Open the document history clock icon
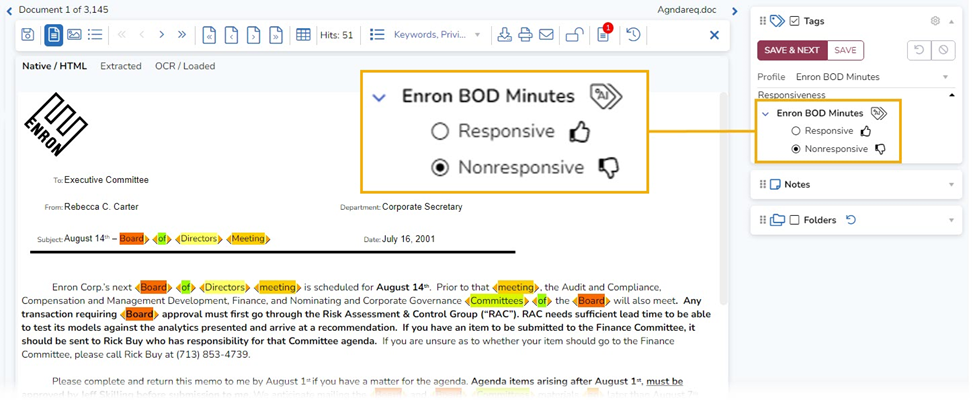 click(x=633, y=35)
